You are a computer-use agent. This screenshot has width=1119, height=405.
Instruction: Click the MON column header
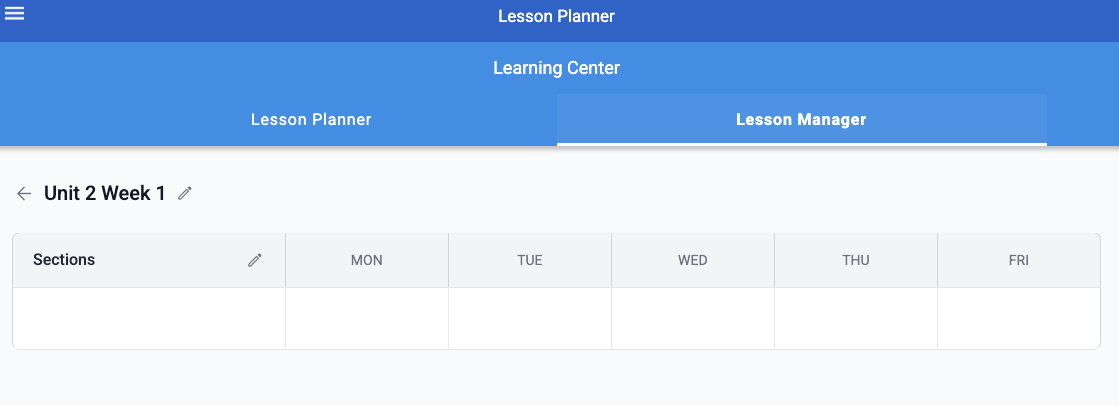pos(367,260)
